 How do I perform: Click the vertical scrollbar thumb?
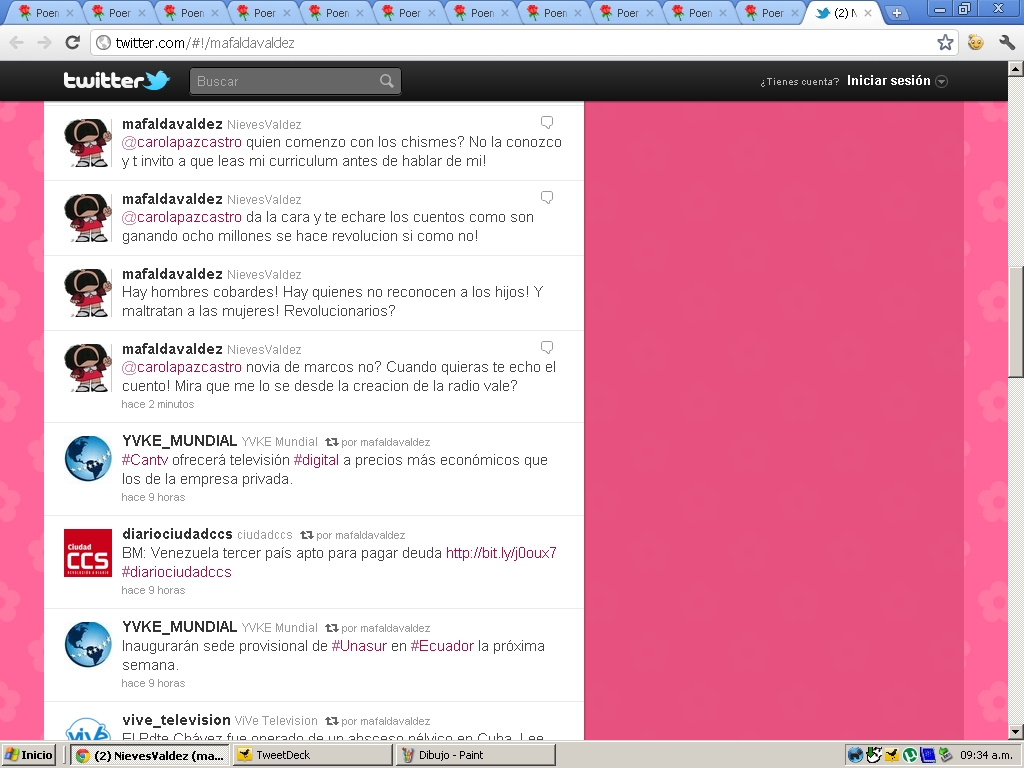(1016, 322)
